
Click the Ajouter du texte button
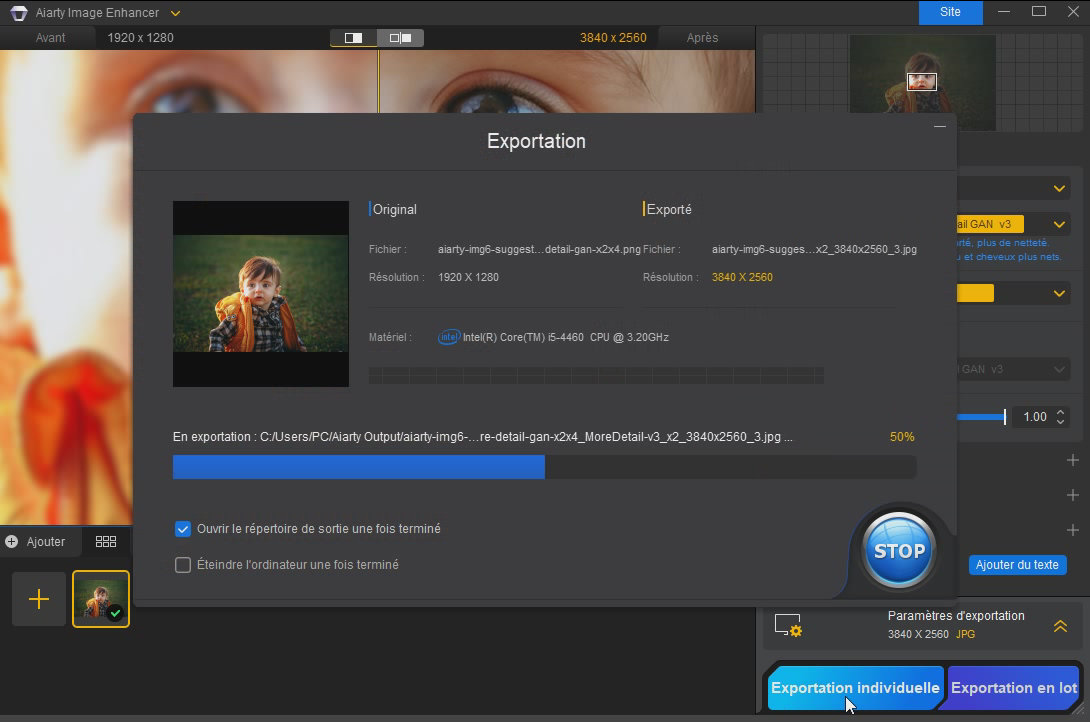coord(1016,565)
